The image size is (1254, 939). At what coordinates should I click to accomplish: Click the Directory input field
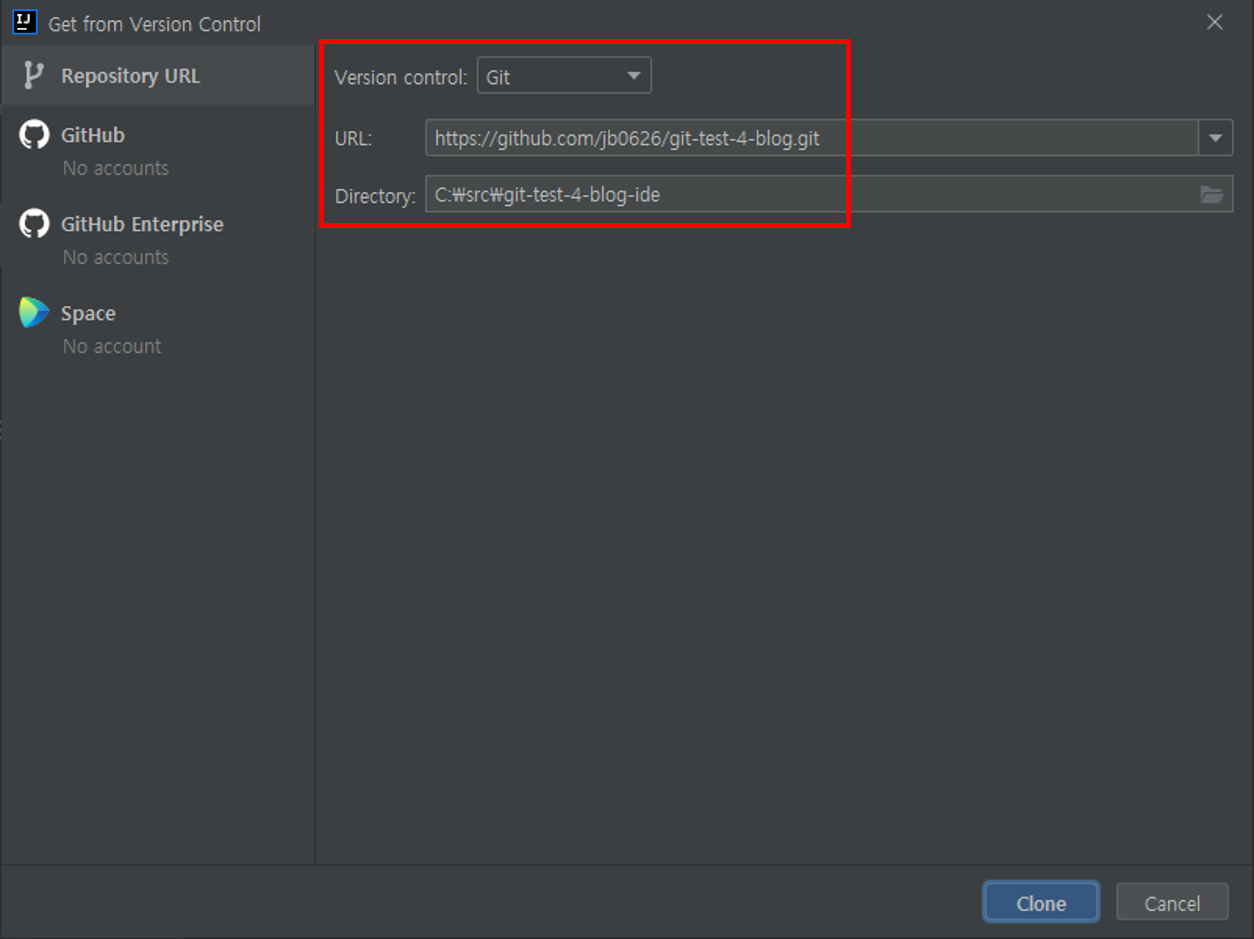point(829,194)
